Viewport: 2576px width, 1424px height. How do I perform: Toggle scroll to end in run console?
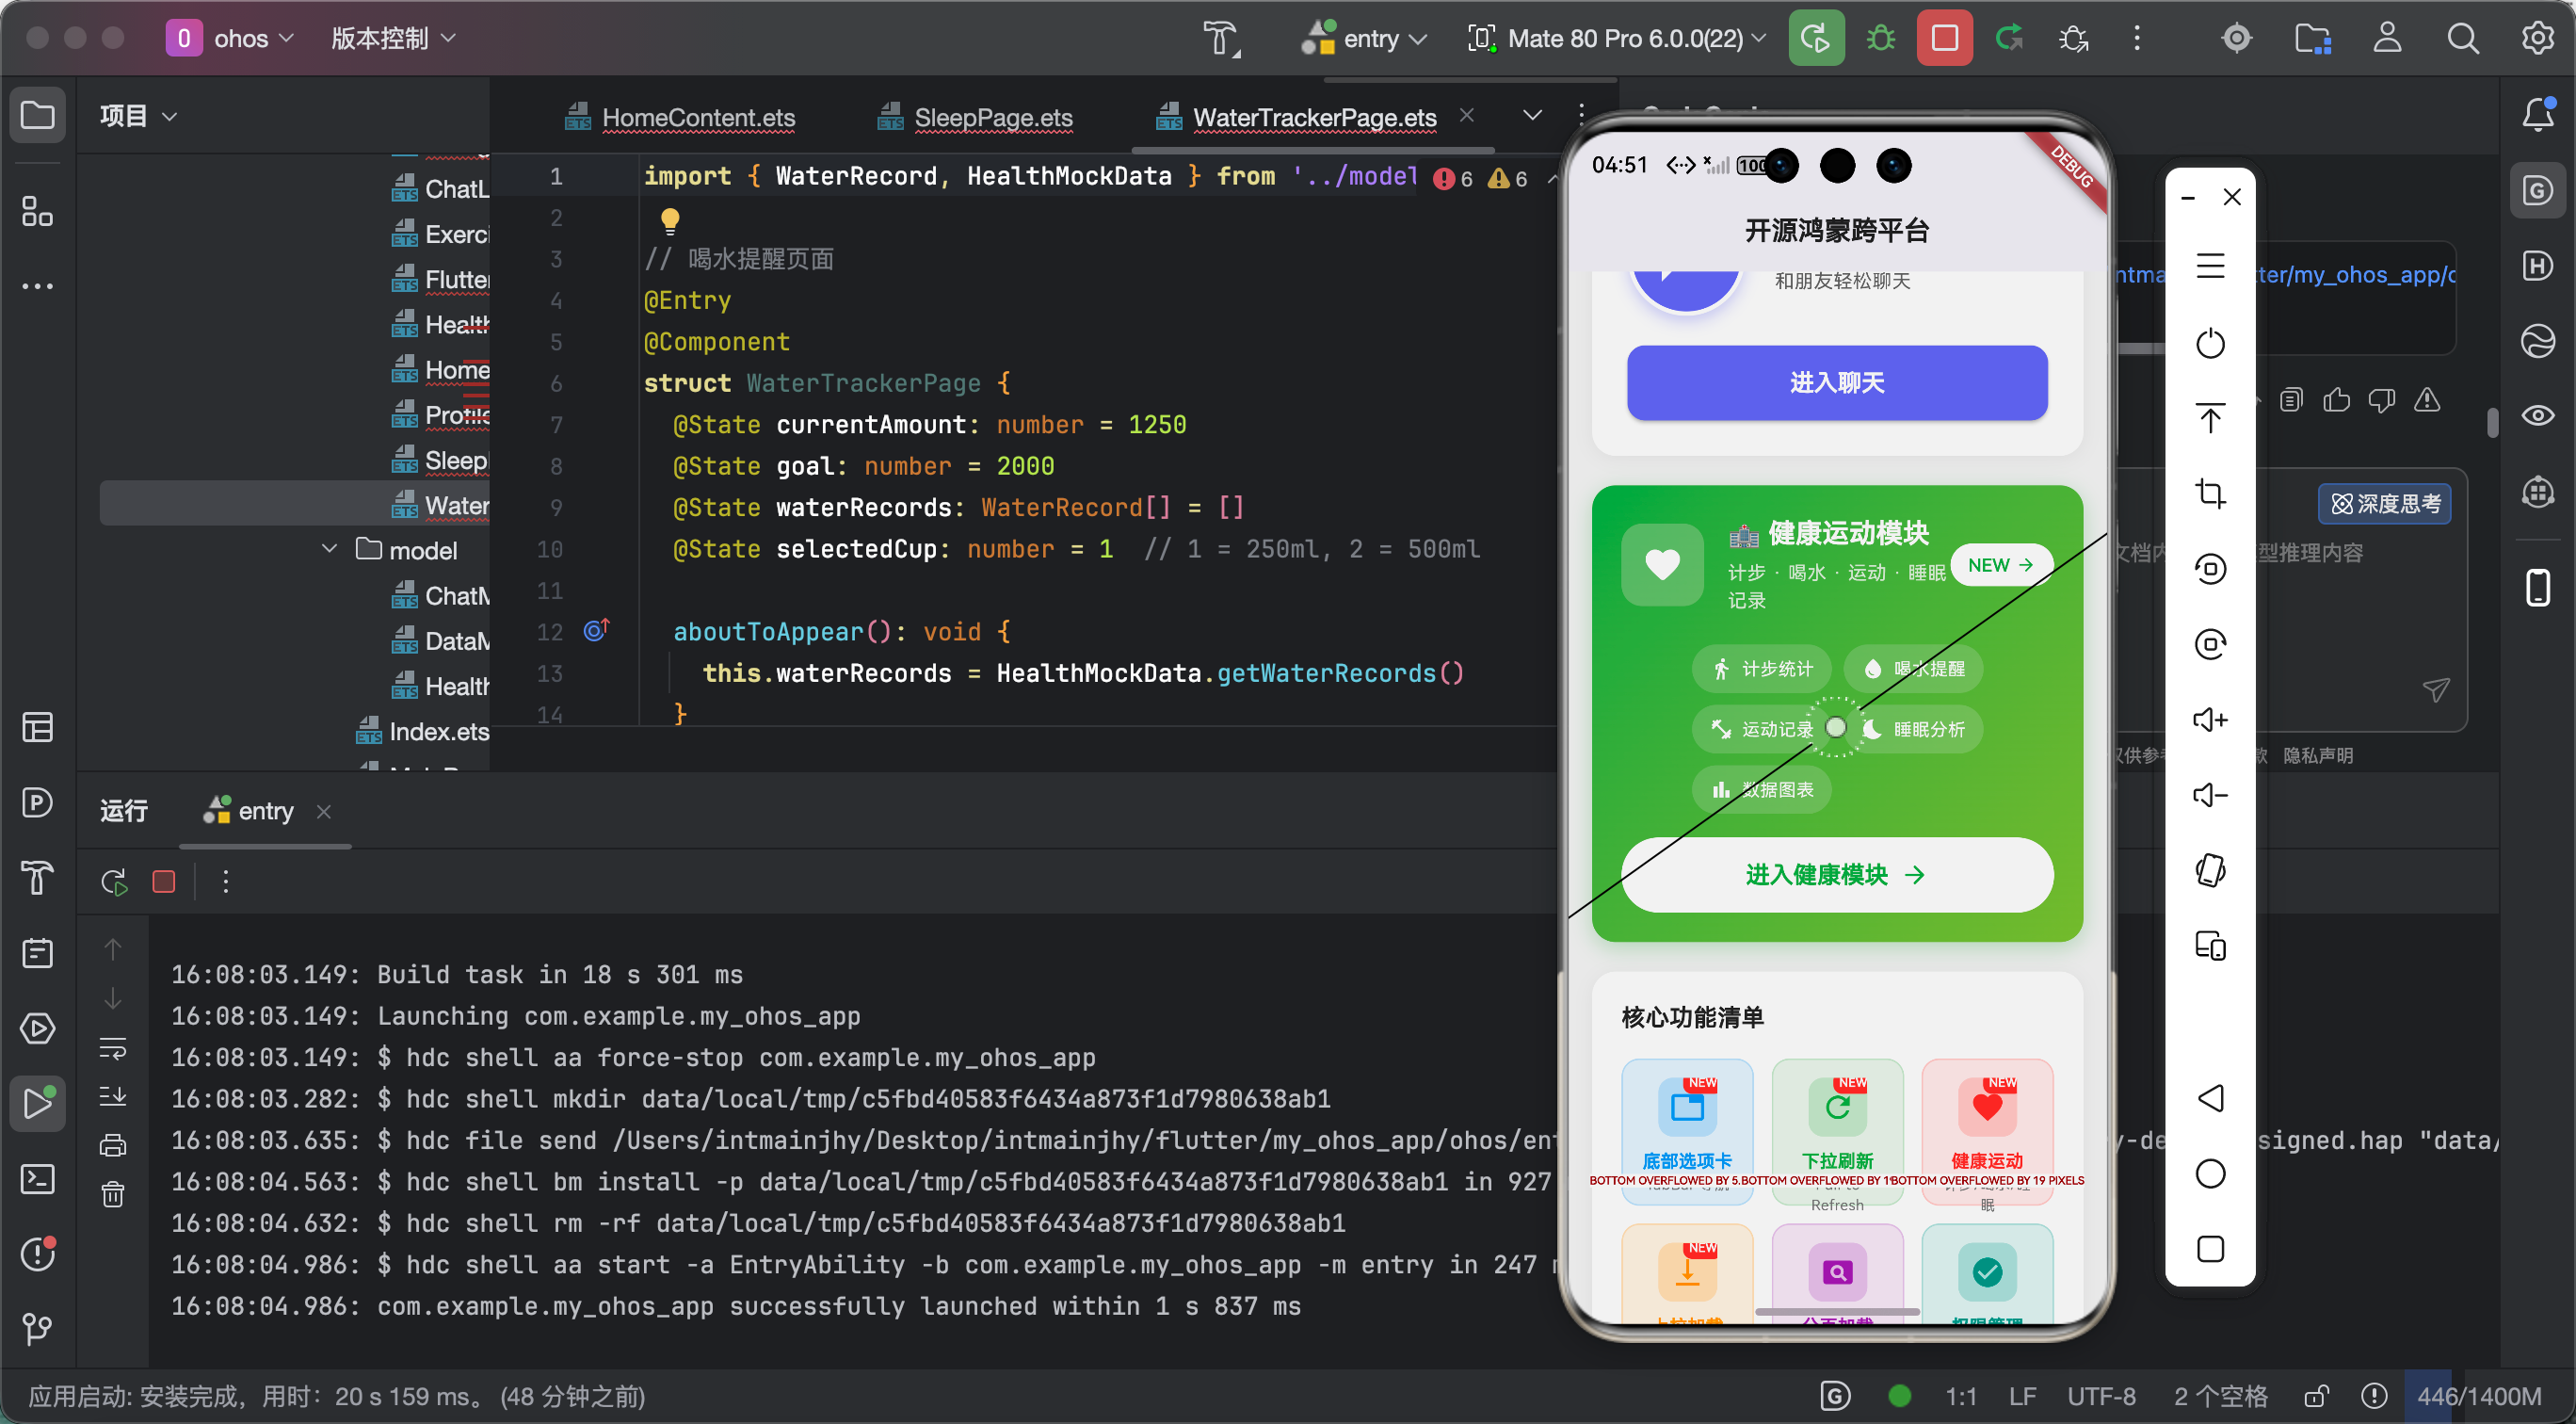point(113,1097)
